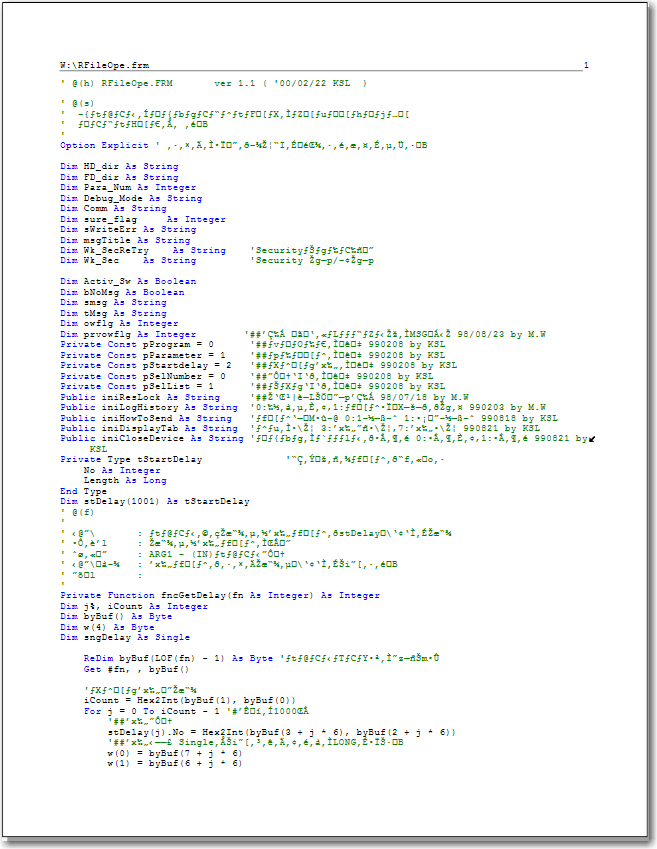
Task: Select Private Const pStartdelay = 2
Action: (x=146, y=365)
